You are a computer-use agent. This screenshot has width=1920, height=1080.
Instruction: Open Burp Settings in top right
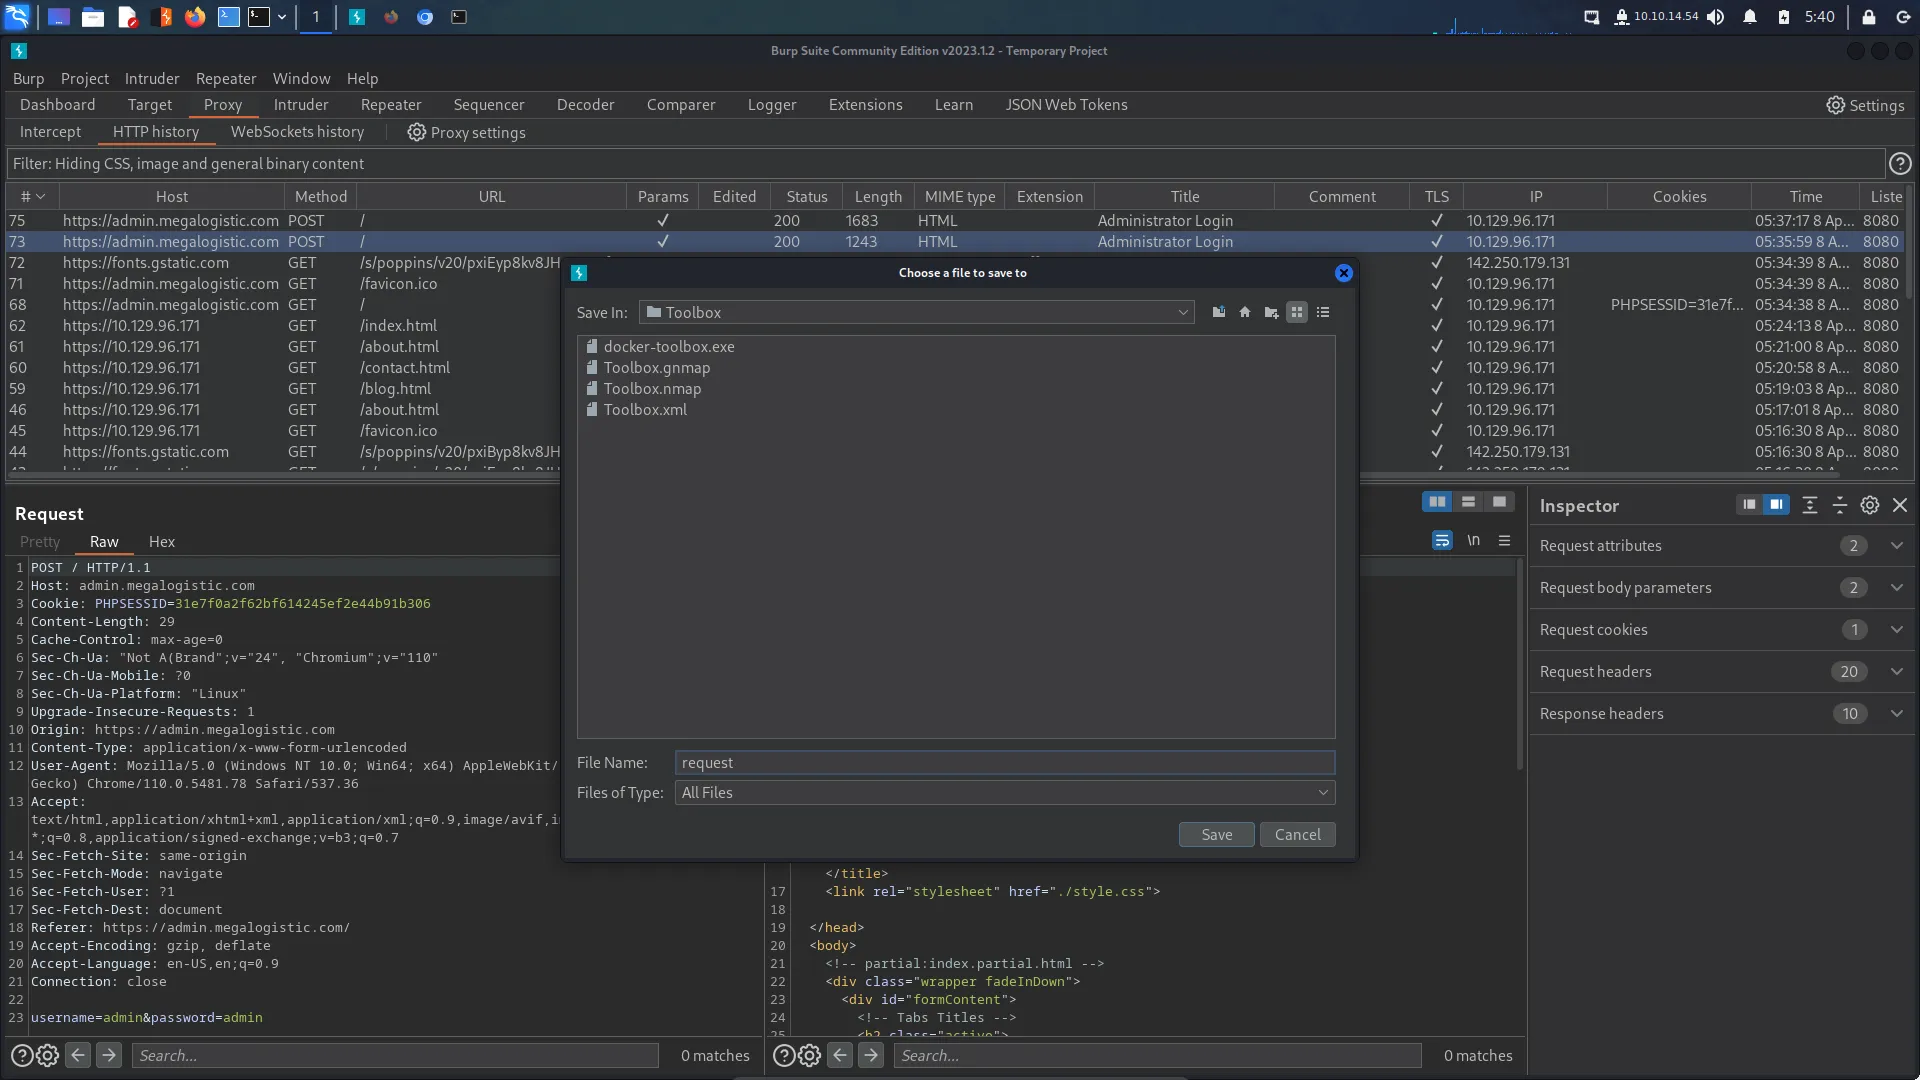pos(1865,105)
